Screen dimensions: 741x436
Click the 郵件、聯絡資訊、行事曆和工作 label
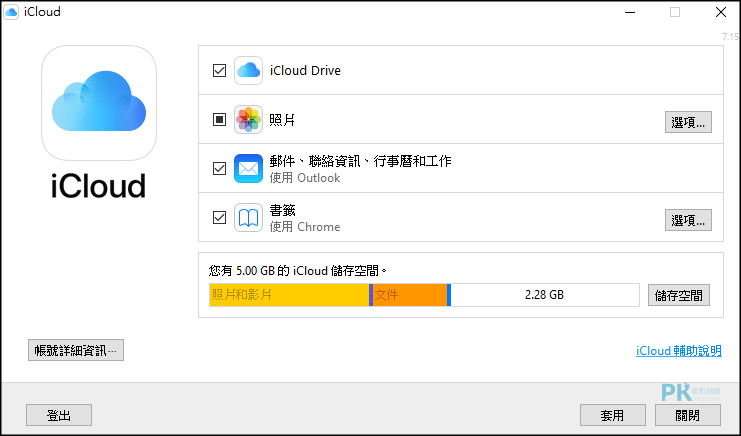coord(361,161)
